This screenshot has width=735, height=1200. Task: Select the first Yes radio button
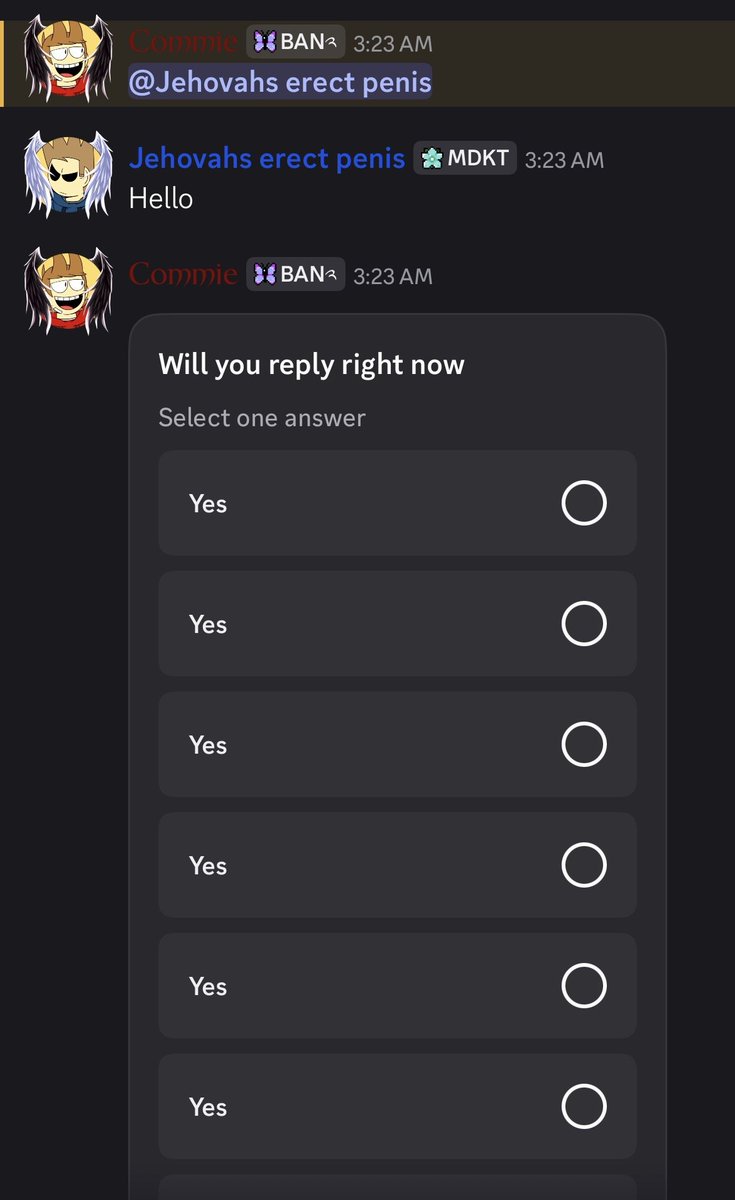[584, 503]
